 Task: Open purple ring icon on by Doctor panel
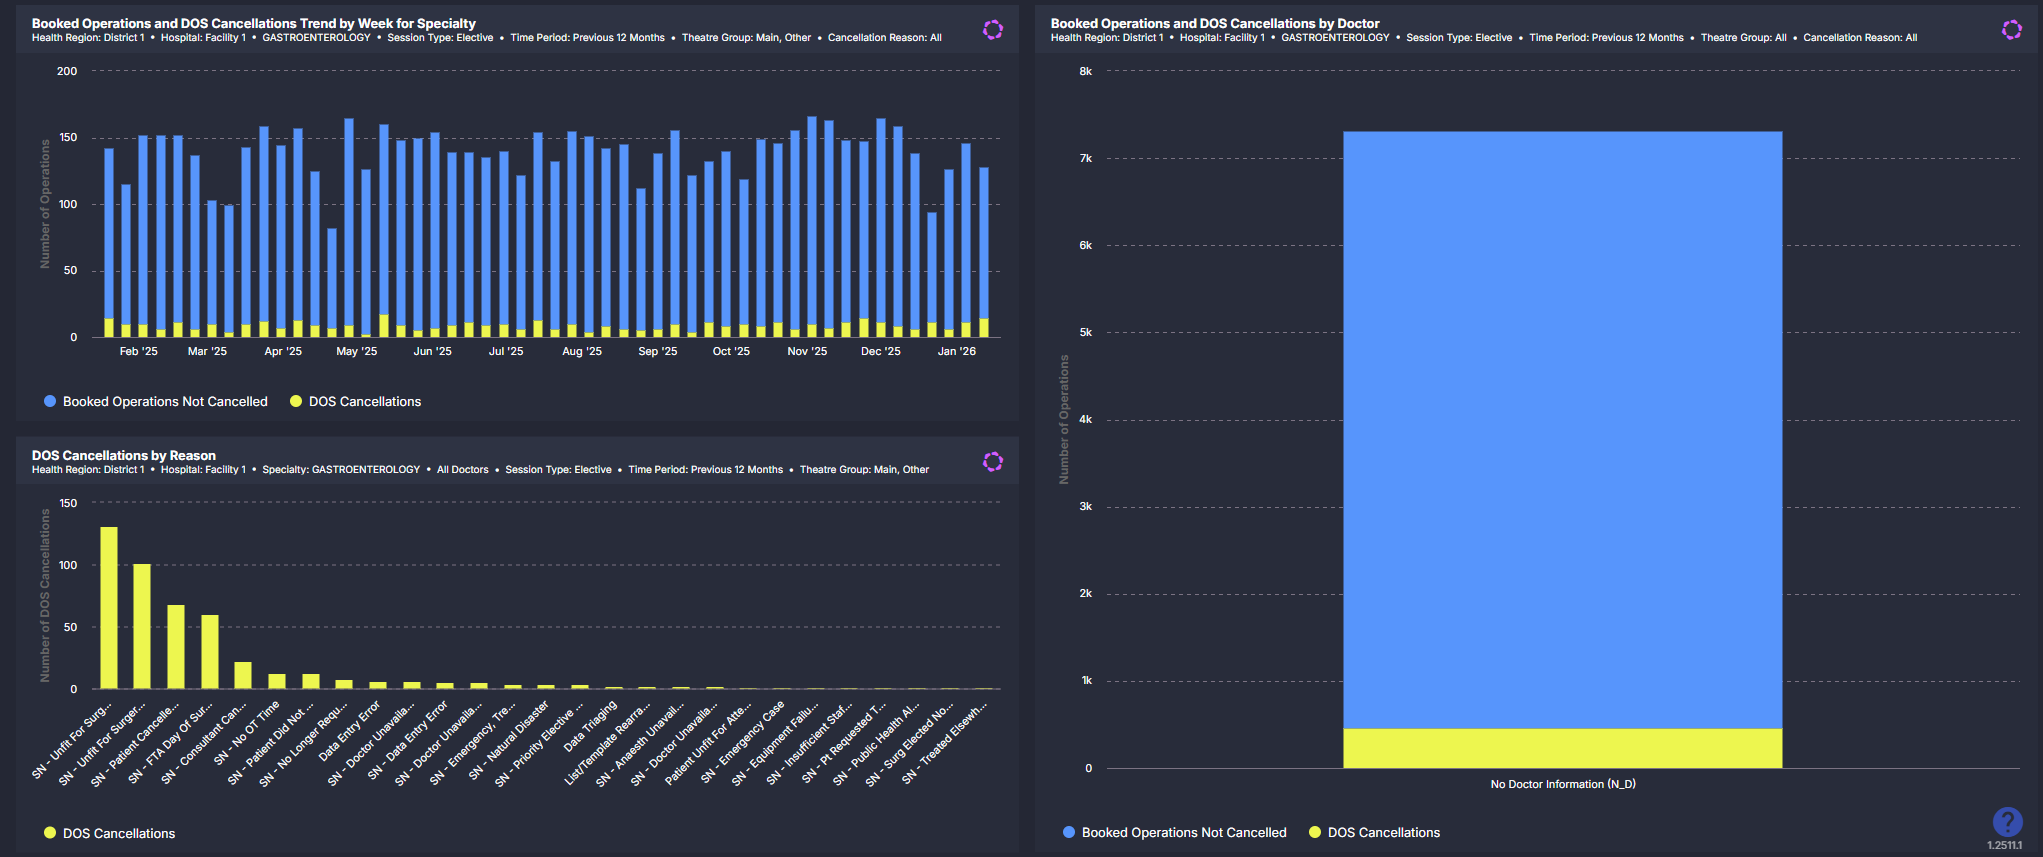tap(2011, 30)
